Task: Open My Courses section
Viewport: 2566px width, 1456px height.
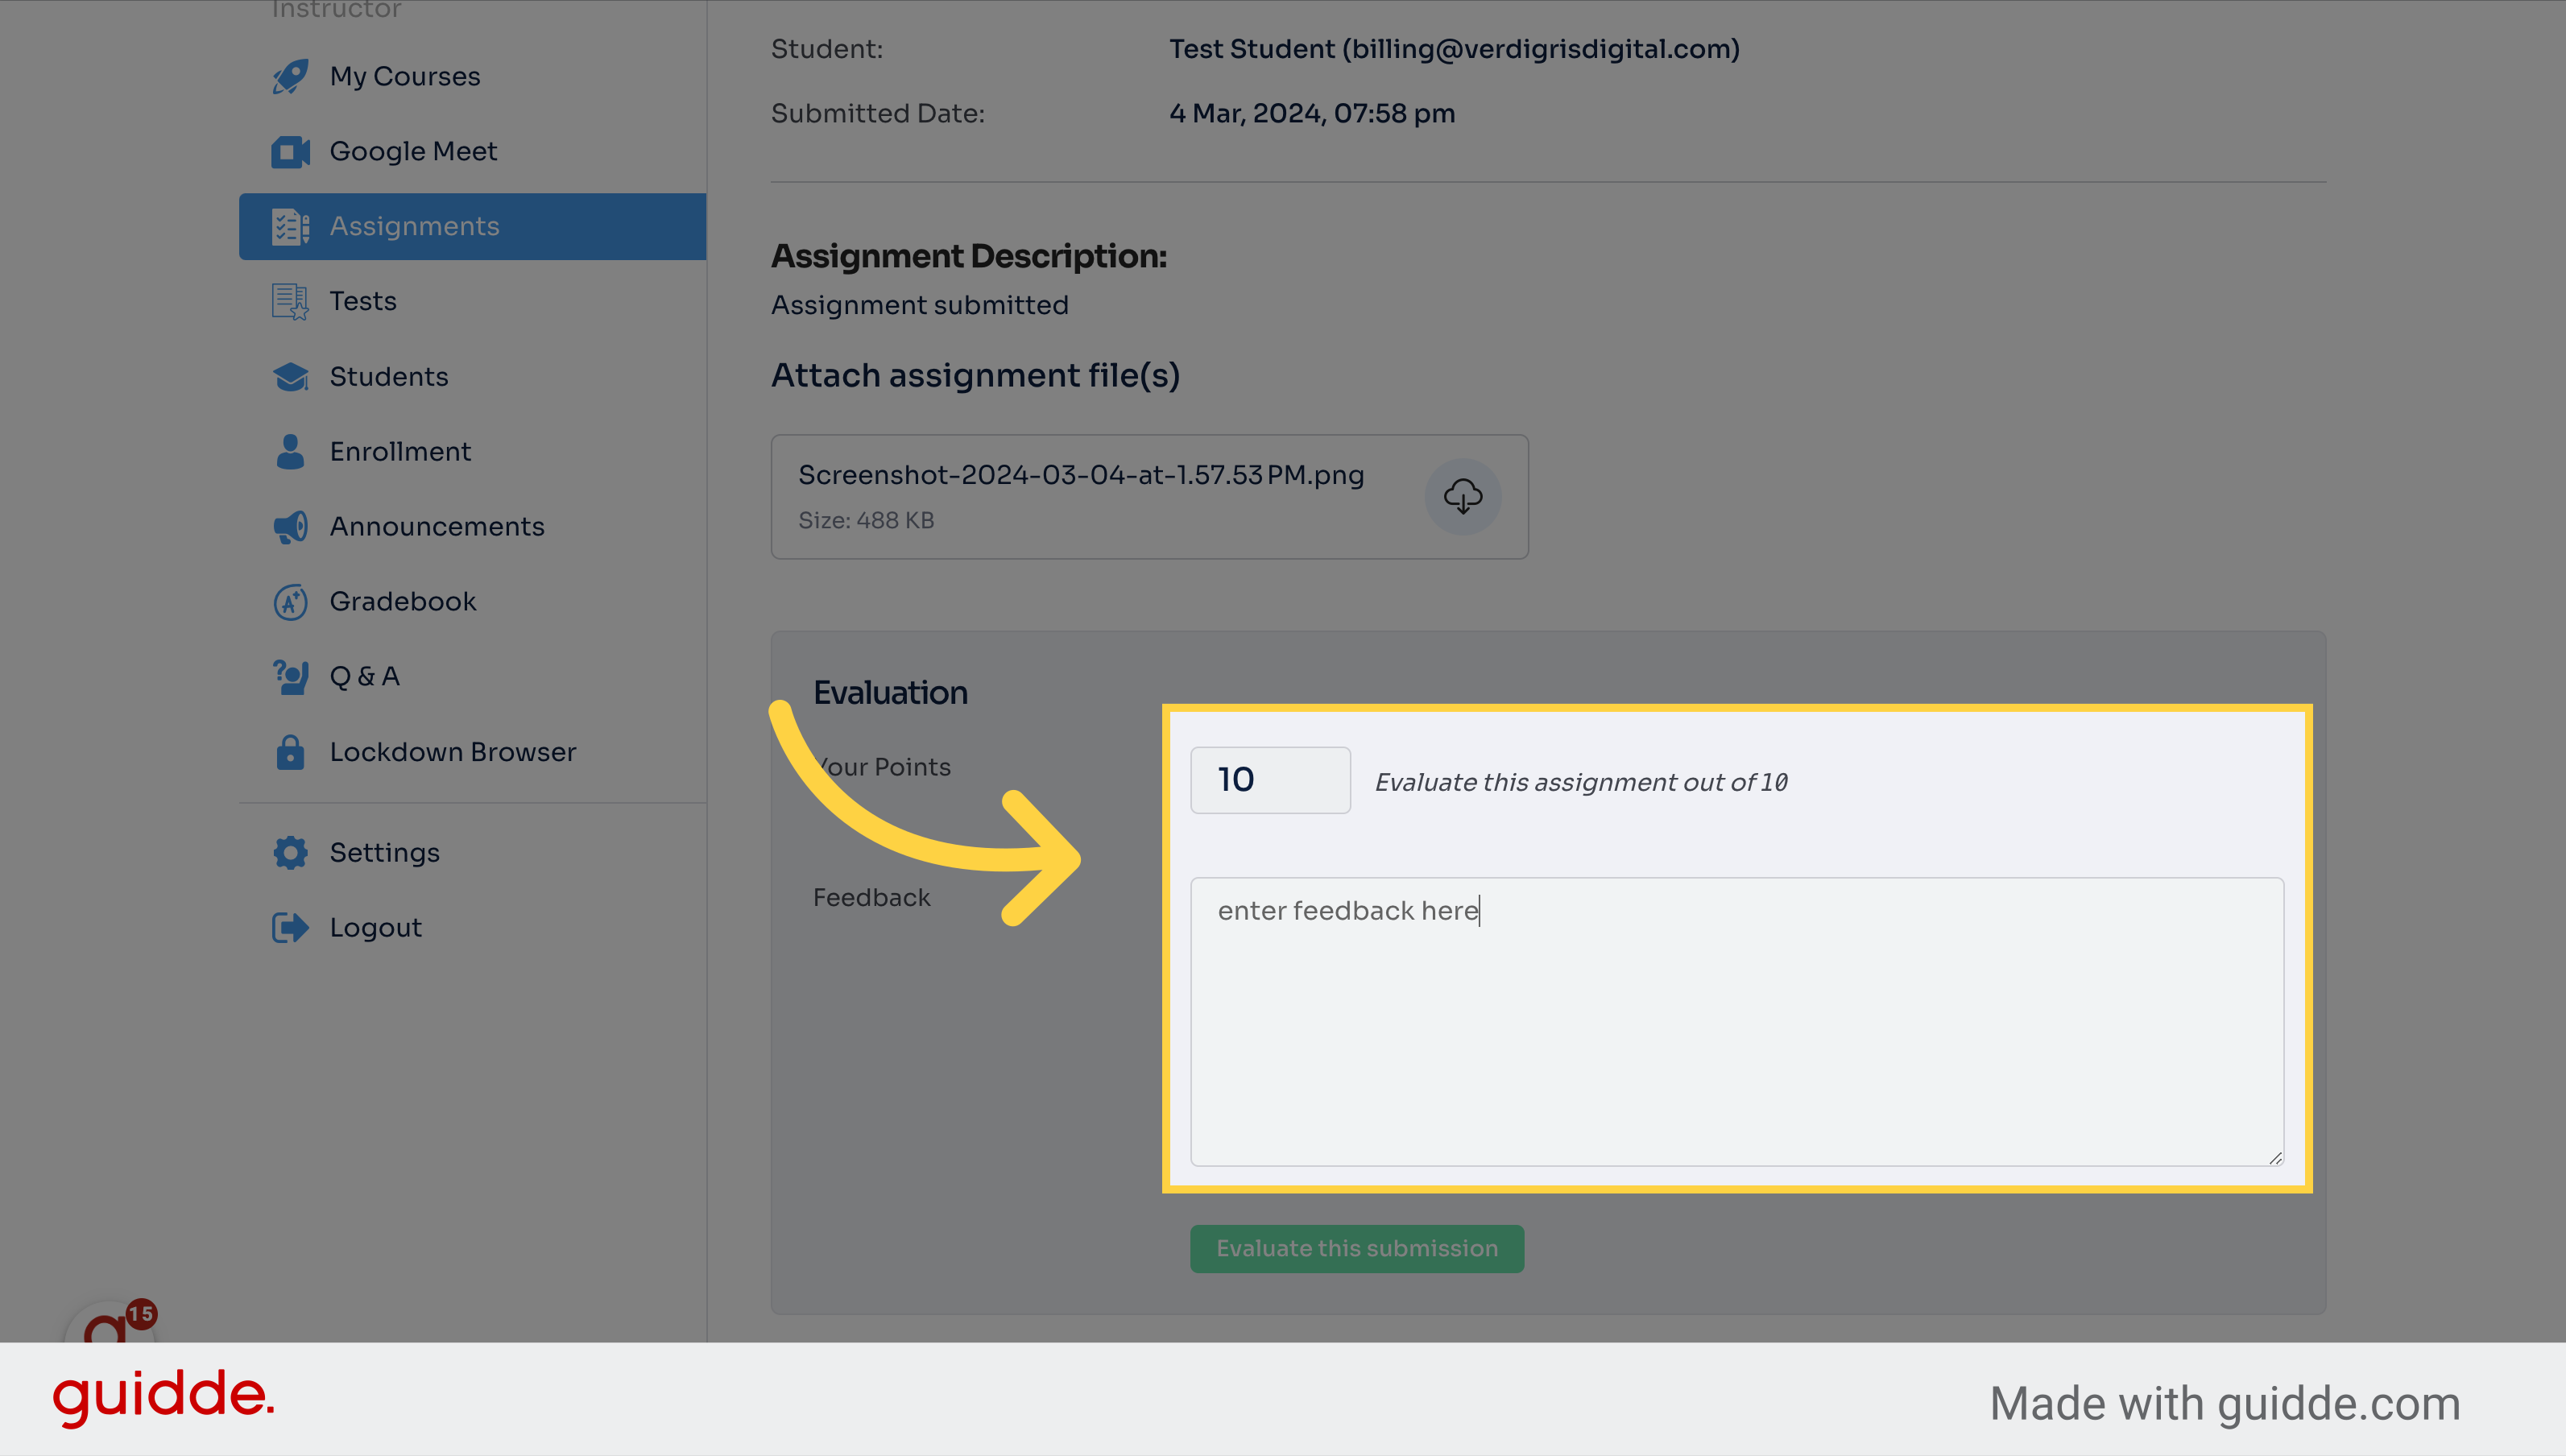Action: click(x=404, y=74)
